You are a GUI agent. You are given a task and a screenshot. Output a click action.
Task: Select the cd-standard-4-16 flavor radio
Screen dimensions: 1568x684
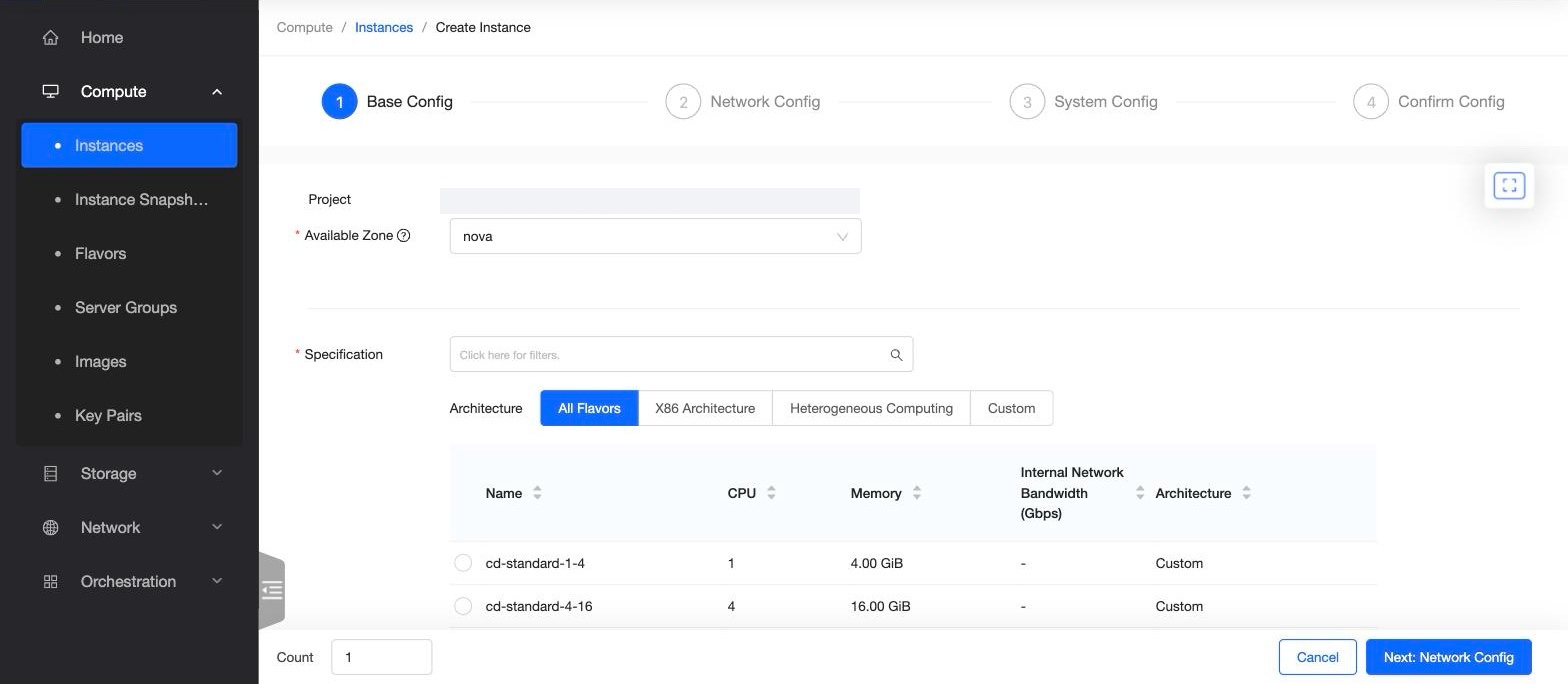tap(463, 606)
